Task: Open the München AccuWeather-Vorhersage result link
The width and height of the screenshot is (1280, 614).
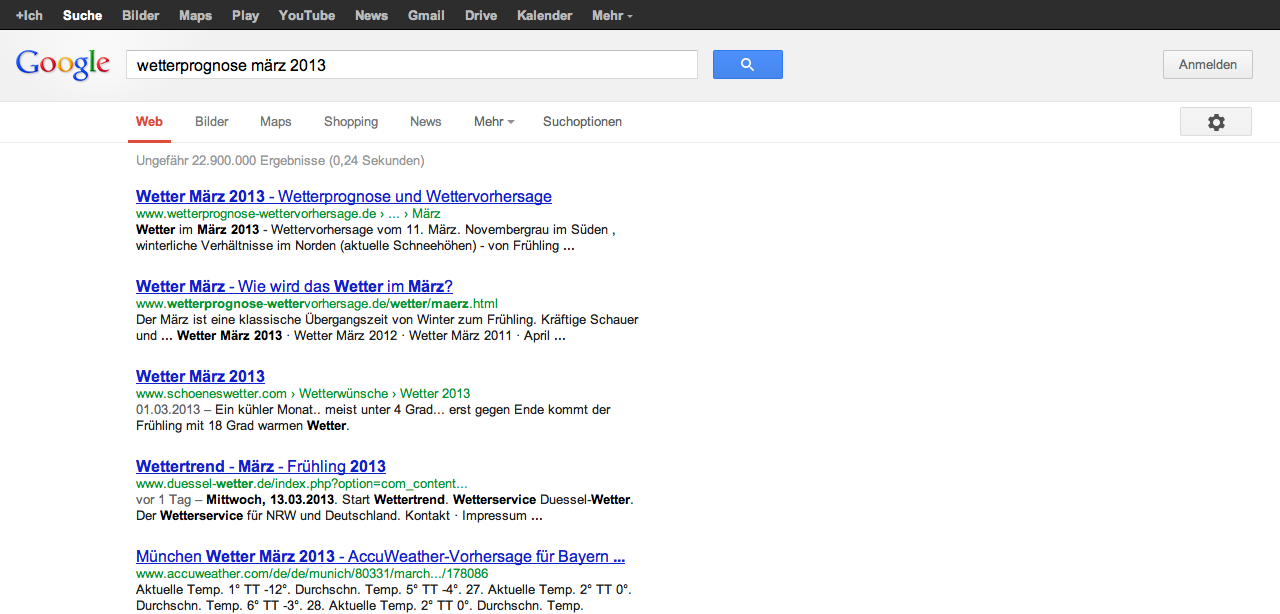Action: (x=380, y=556)
